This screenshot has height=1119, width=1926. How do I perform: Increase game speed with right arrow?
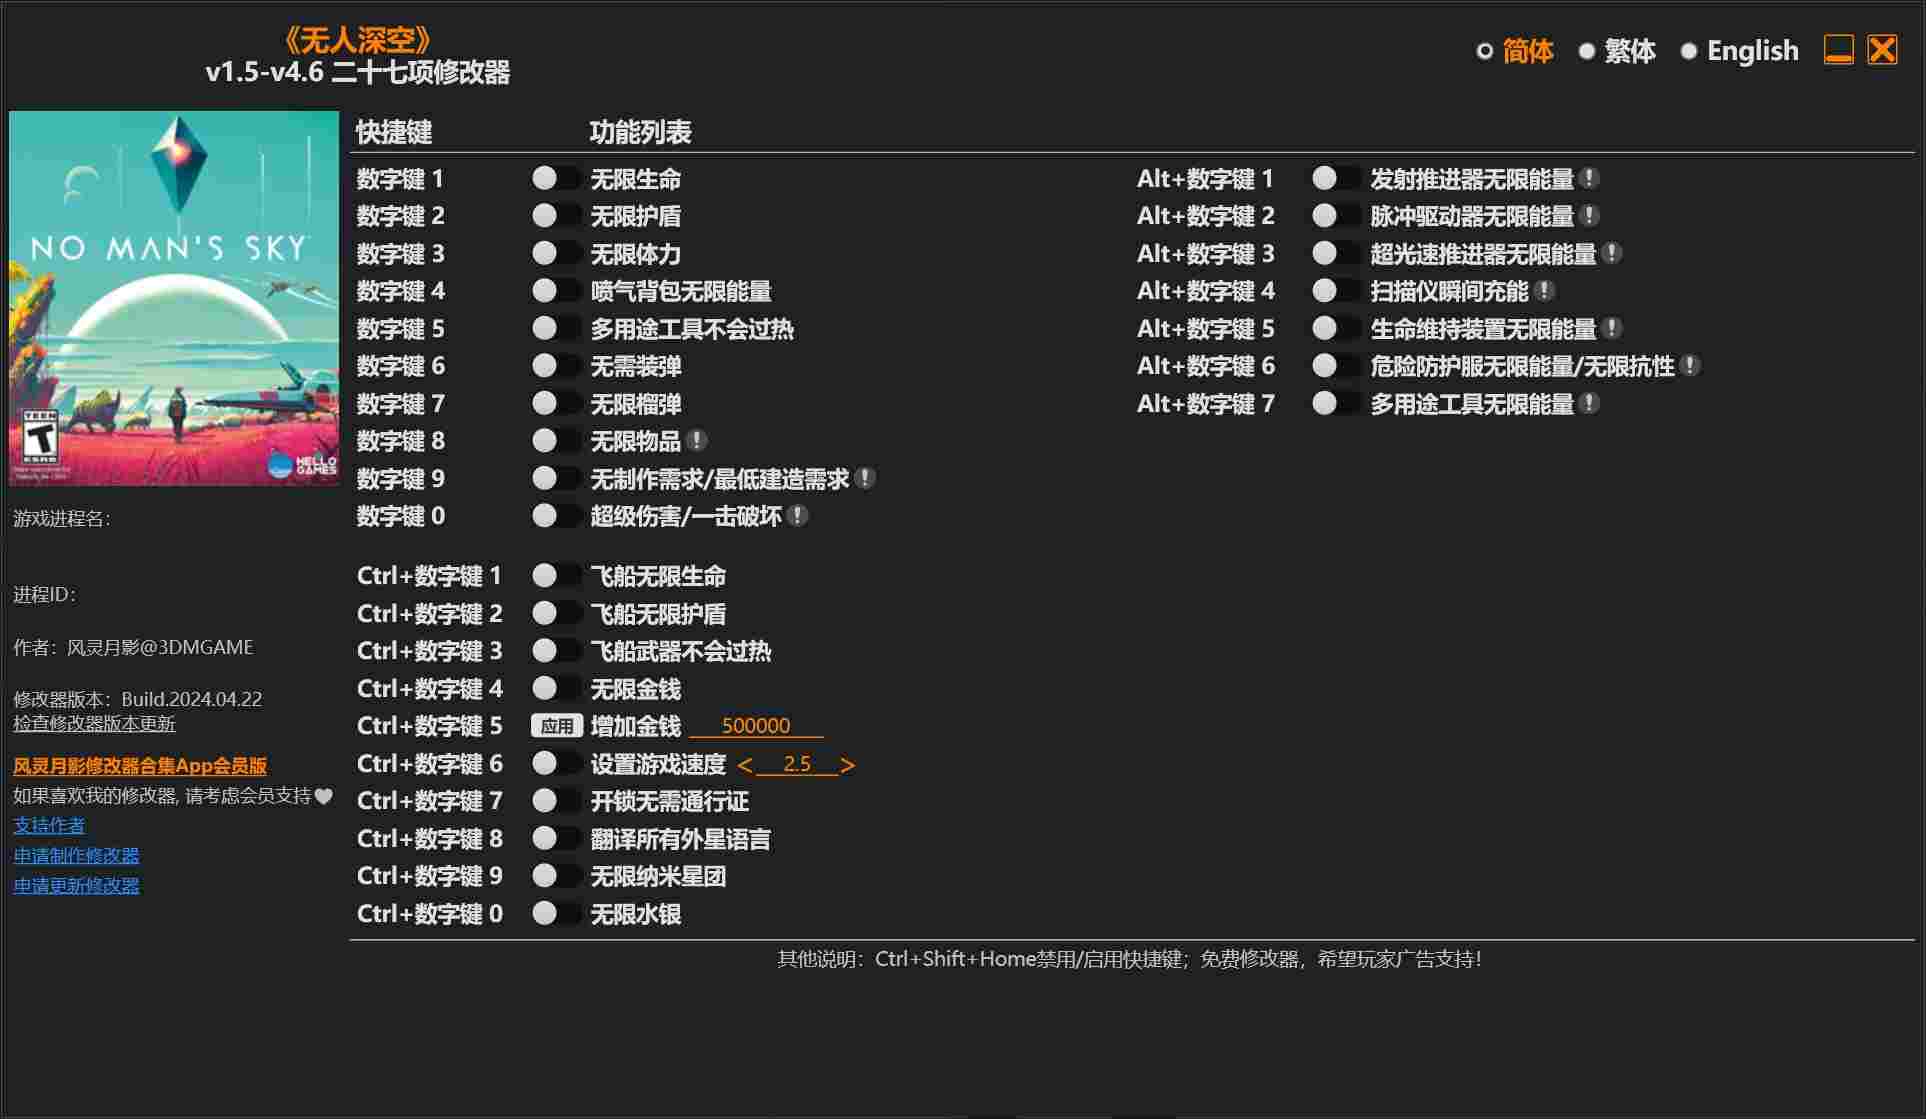(x=848, y=765)
